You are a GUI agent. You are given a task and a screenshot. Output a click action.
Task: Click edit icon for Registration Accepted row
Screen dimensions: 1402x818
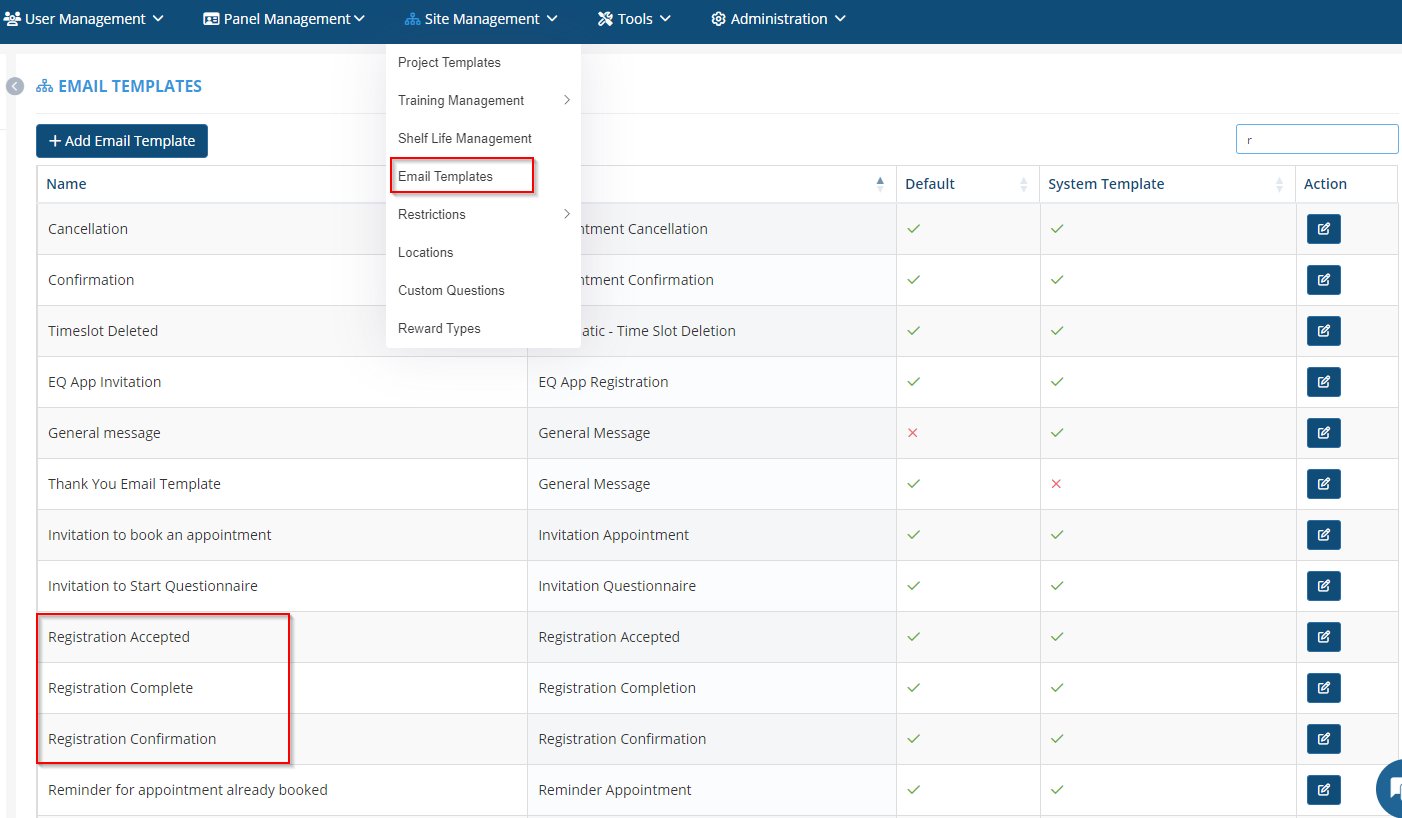(x=1323, y=637)
